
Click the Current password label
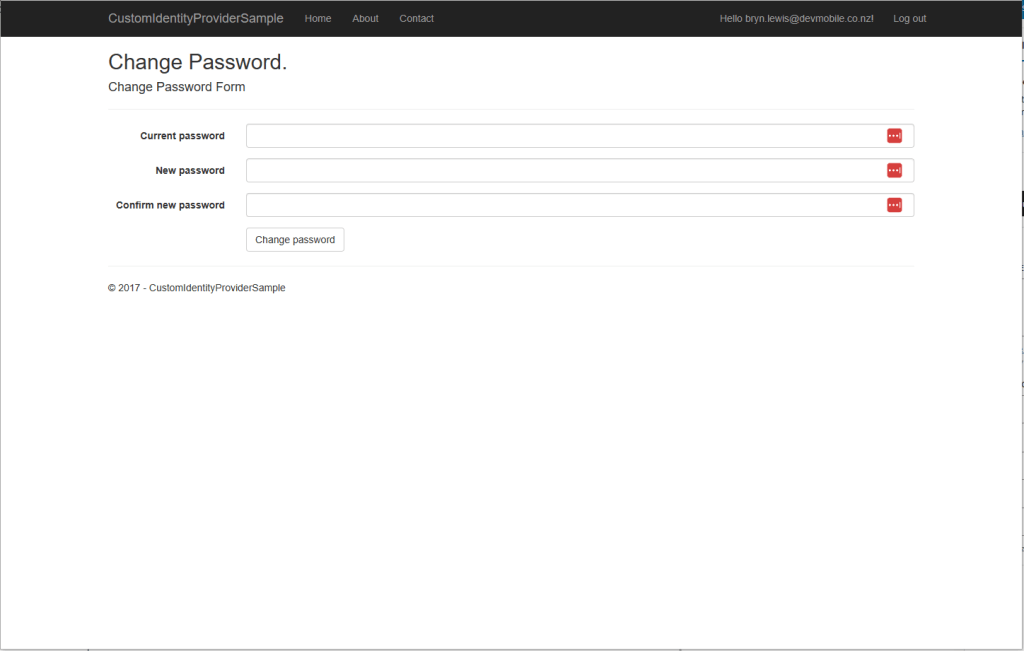(x=182, y=136)
